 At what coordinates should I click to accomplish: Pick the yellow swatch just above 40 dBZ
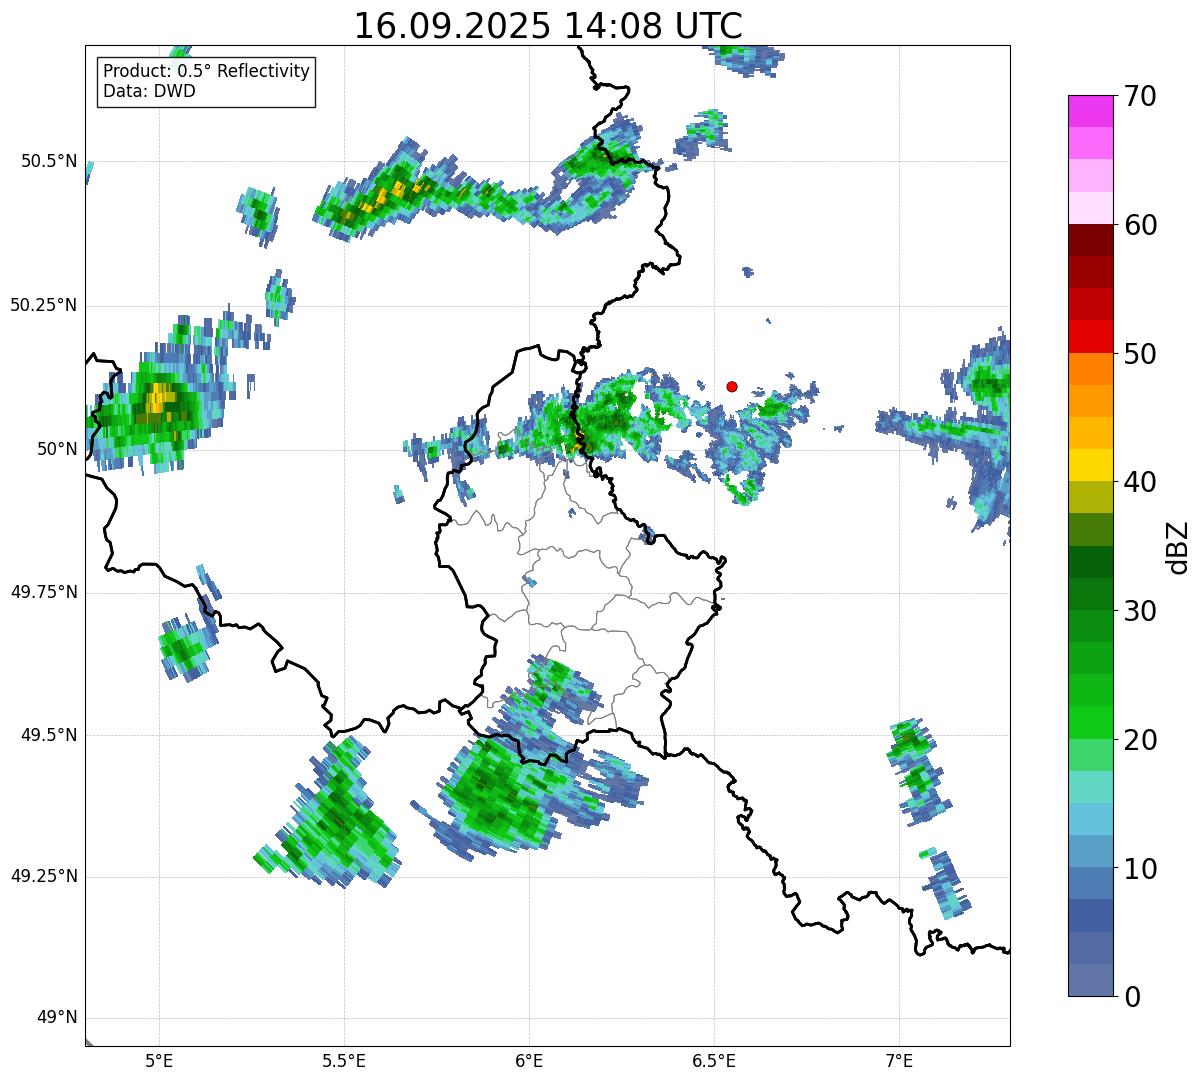coord(1096,465)
